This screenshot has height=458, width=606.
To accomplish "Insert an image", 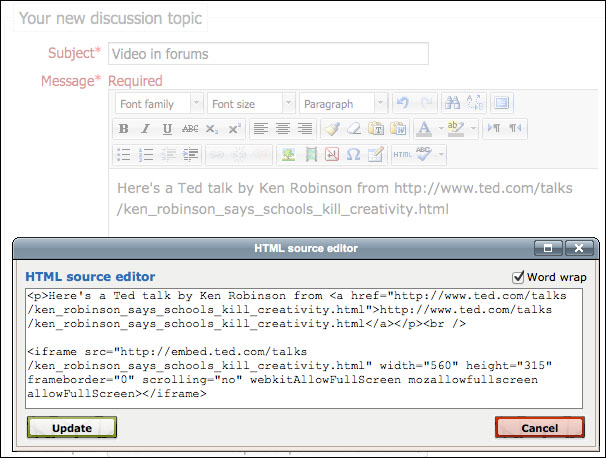I will (x=288, y=155).
